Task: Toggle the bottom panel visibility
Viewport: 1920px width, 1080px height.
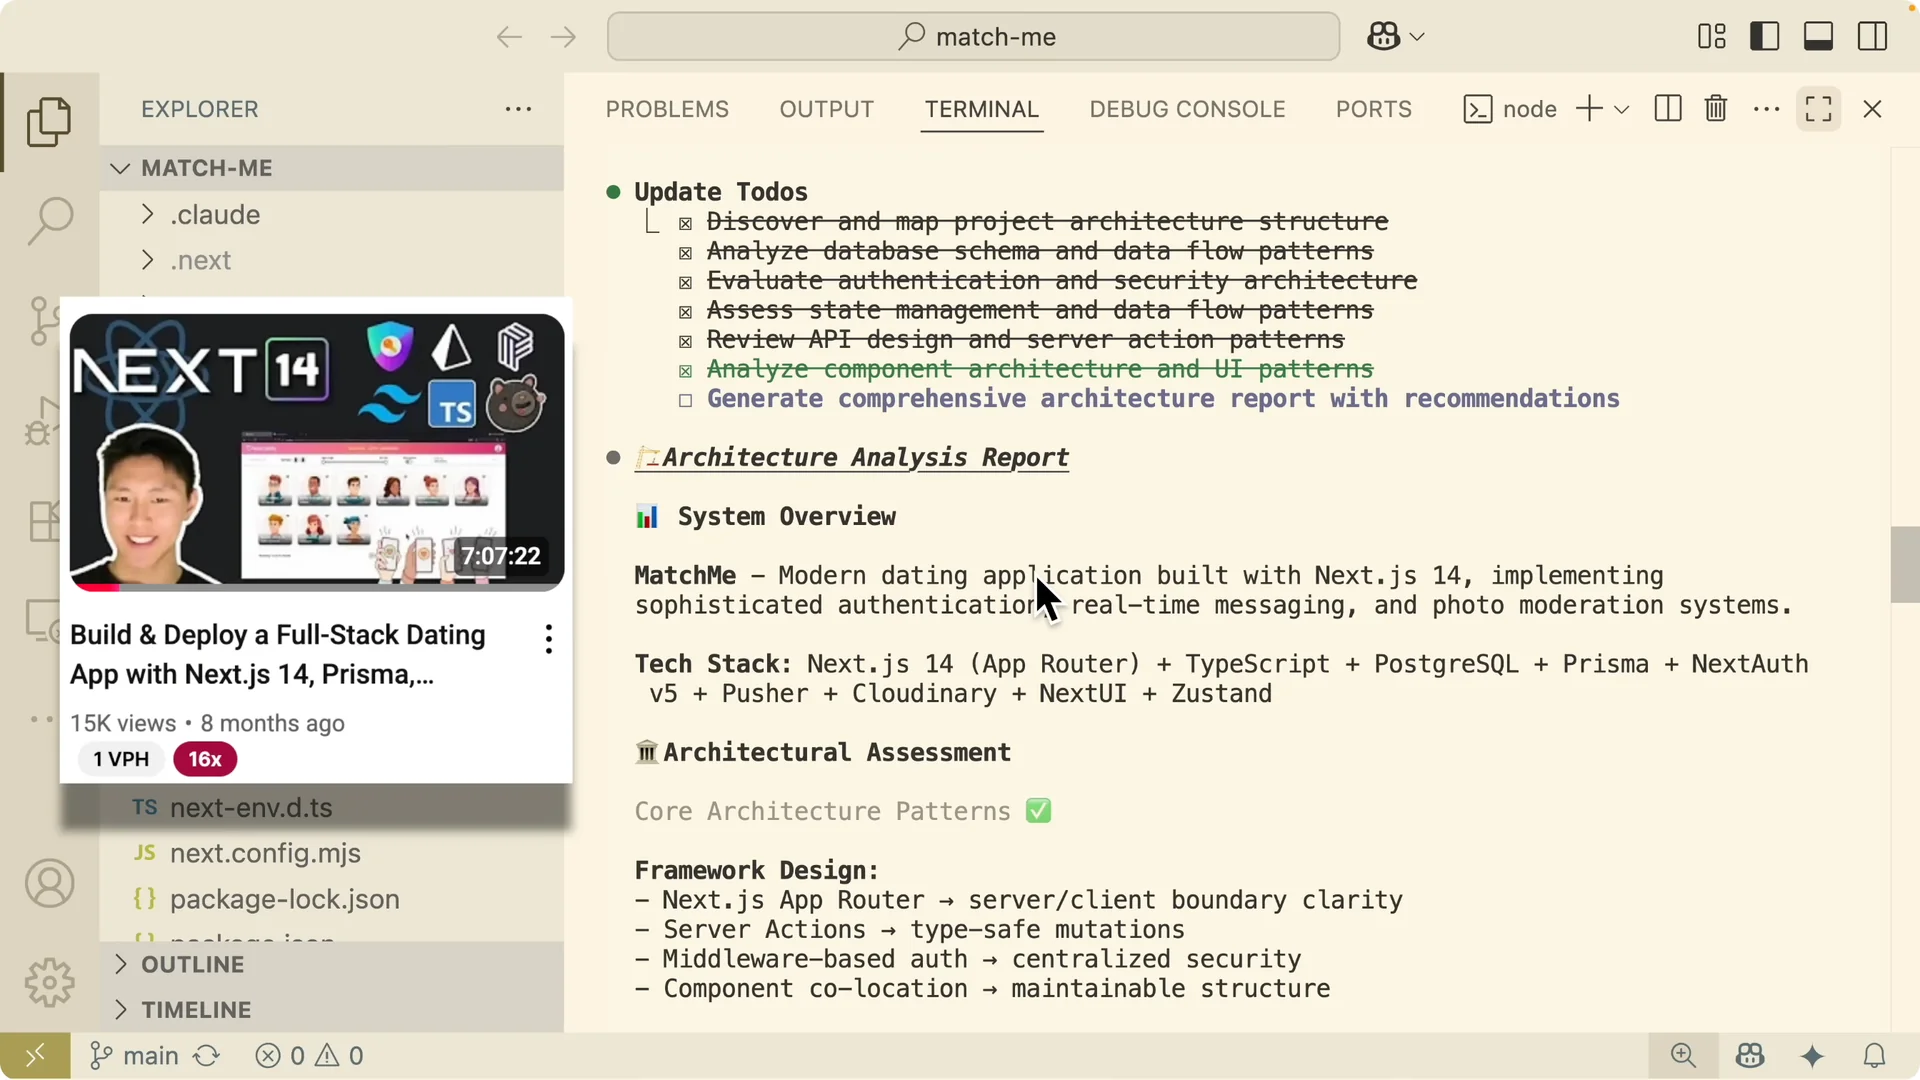Action: click(x=1818, y=37)
